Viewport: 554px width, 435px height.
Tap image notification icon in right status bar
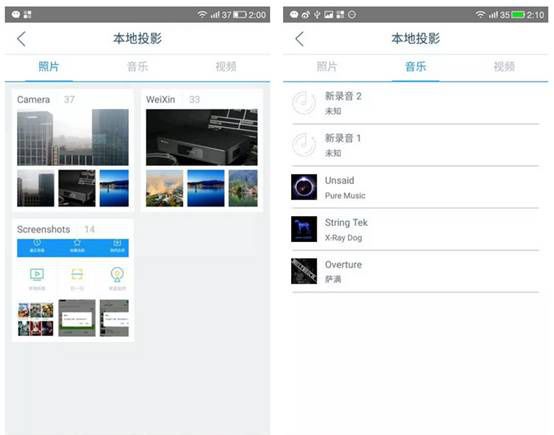tap(329, 14)
